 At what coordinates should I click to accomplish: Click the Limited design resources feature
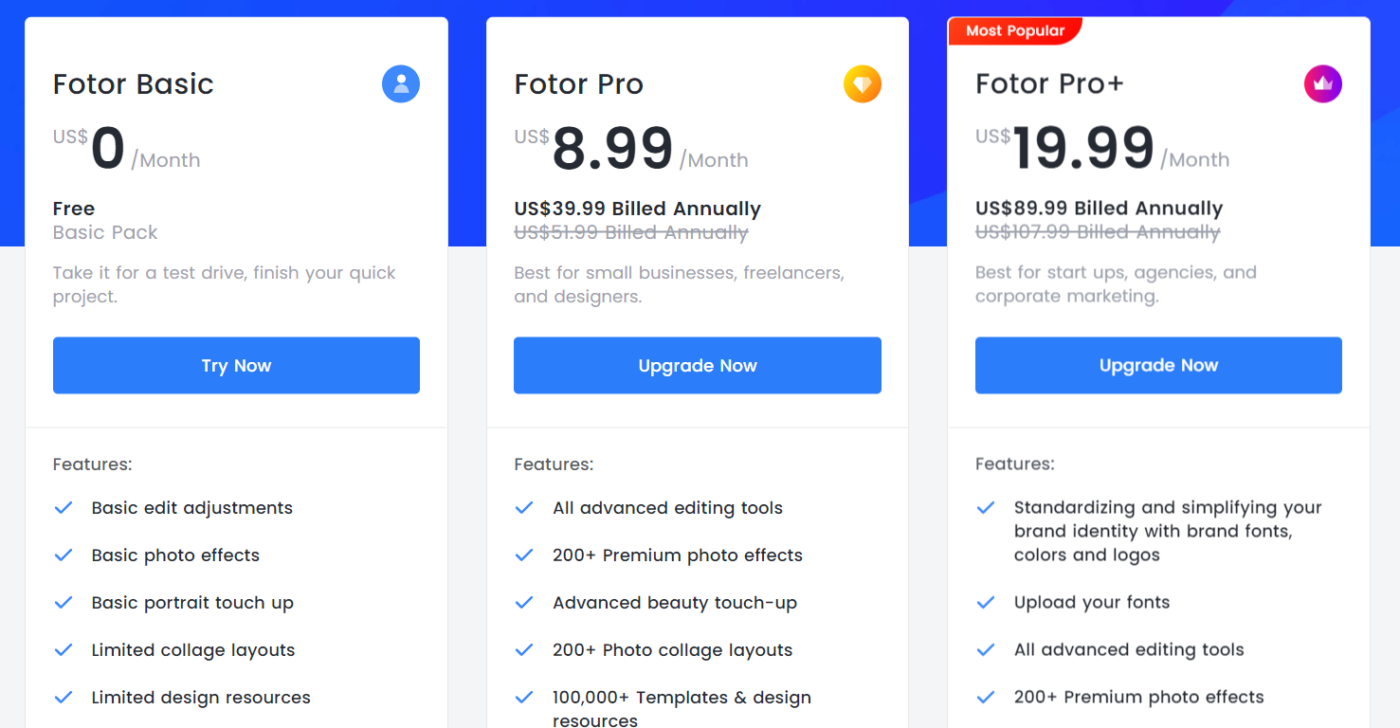(201, 698)
